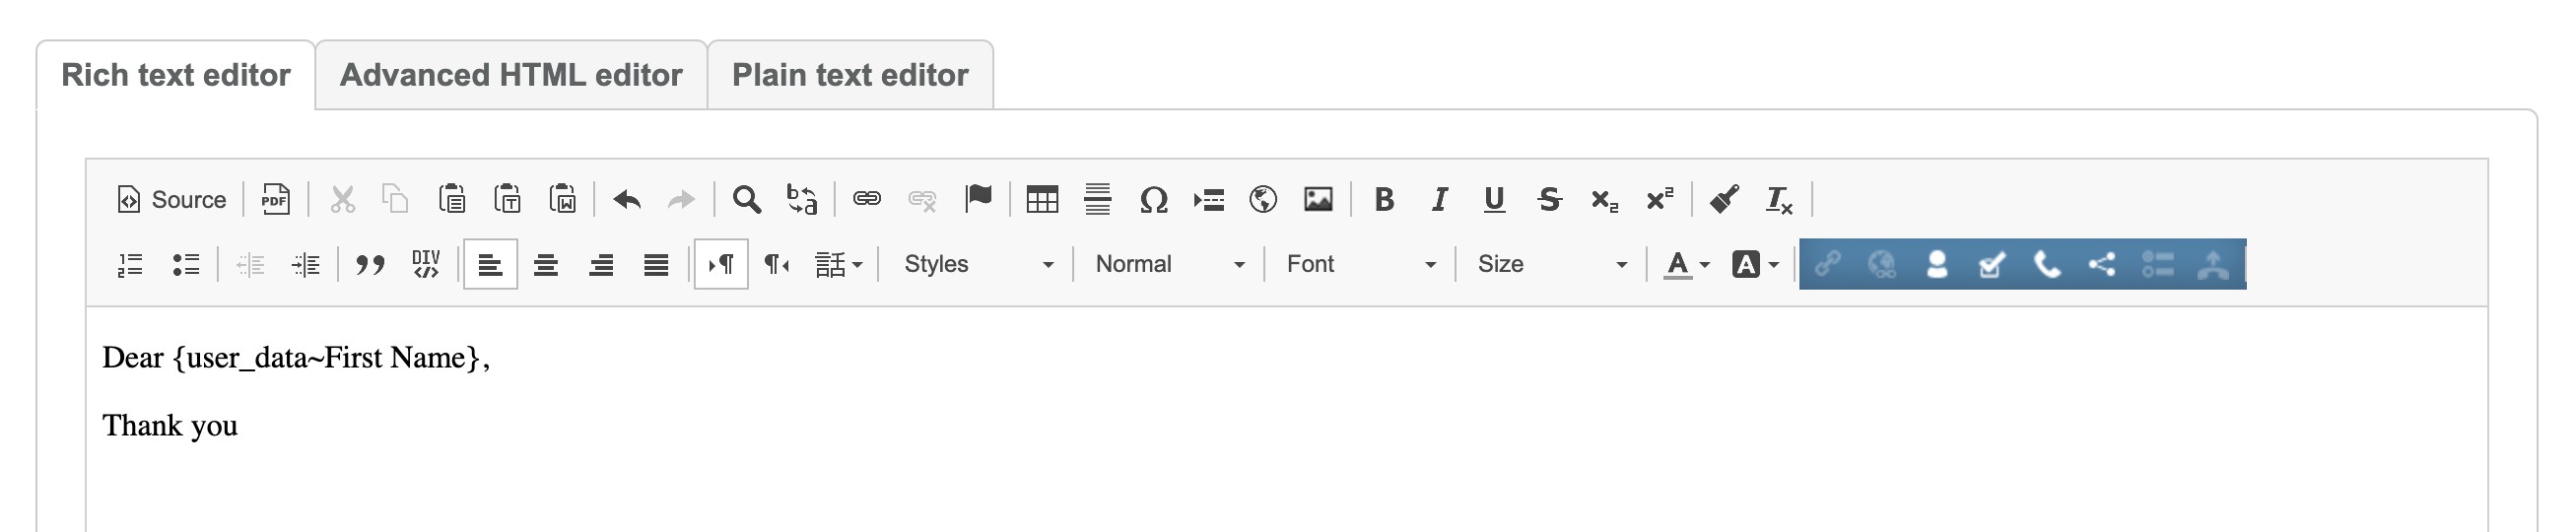Screen dimensions: 2576x532
Task: Switch to Plain text editor tab
Action: [850, 75]
